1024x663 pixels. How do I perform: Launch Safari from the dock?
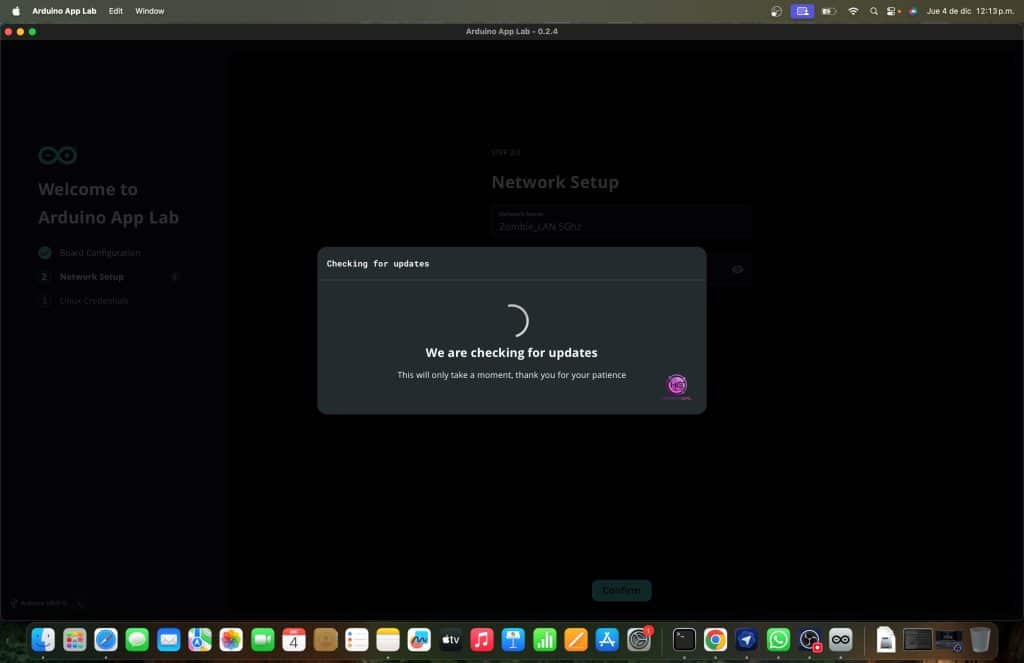(x=106, y=639)
